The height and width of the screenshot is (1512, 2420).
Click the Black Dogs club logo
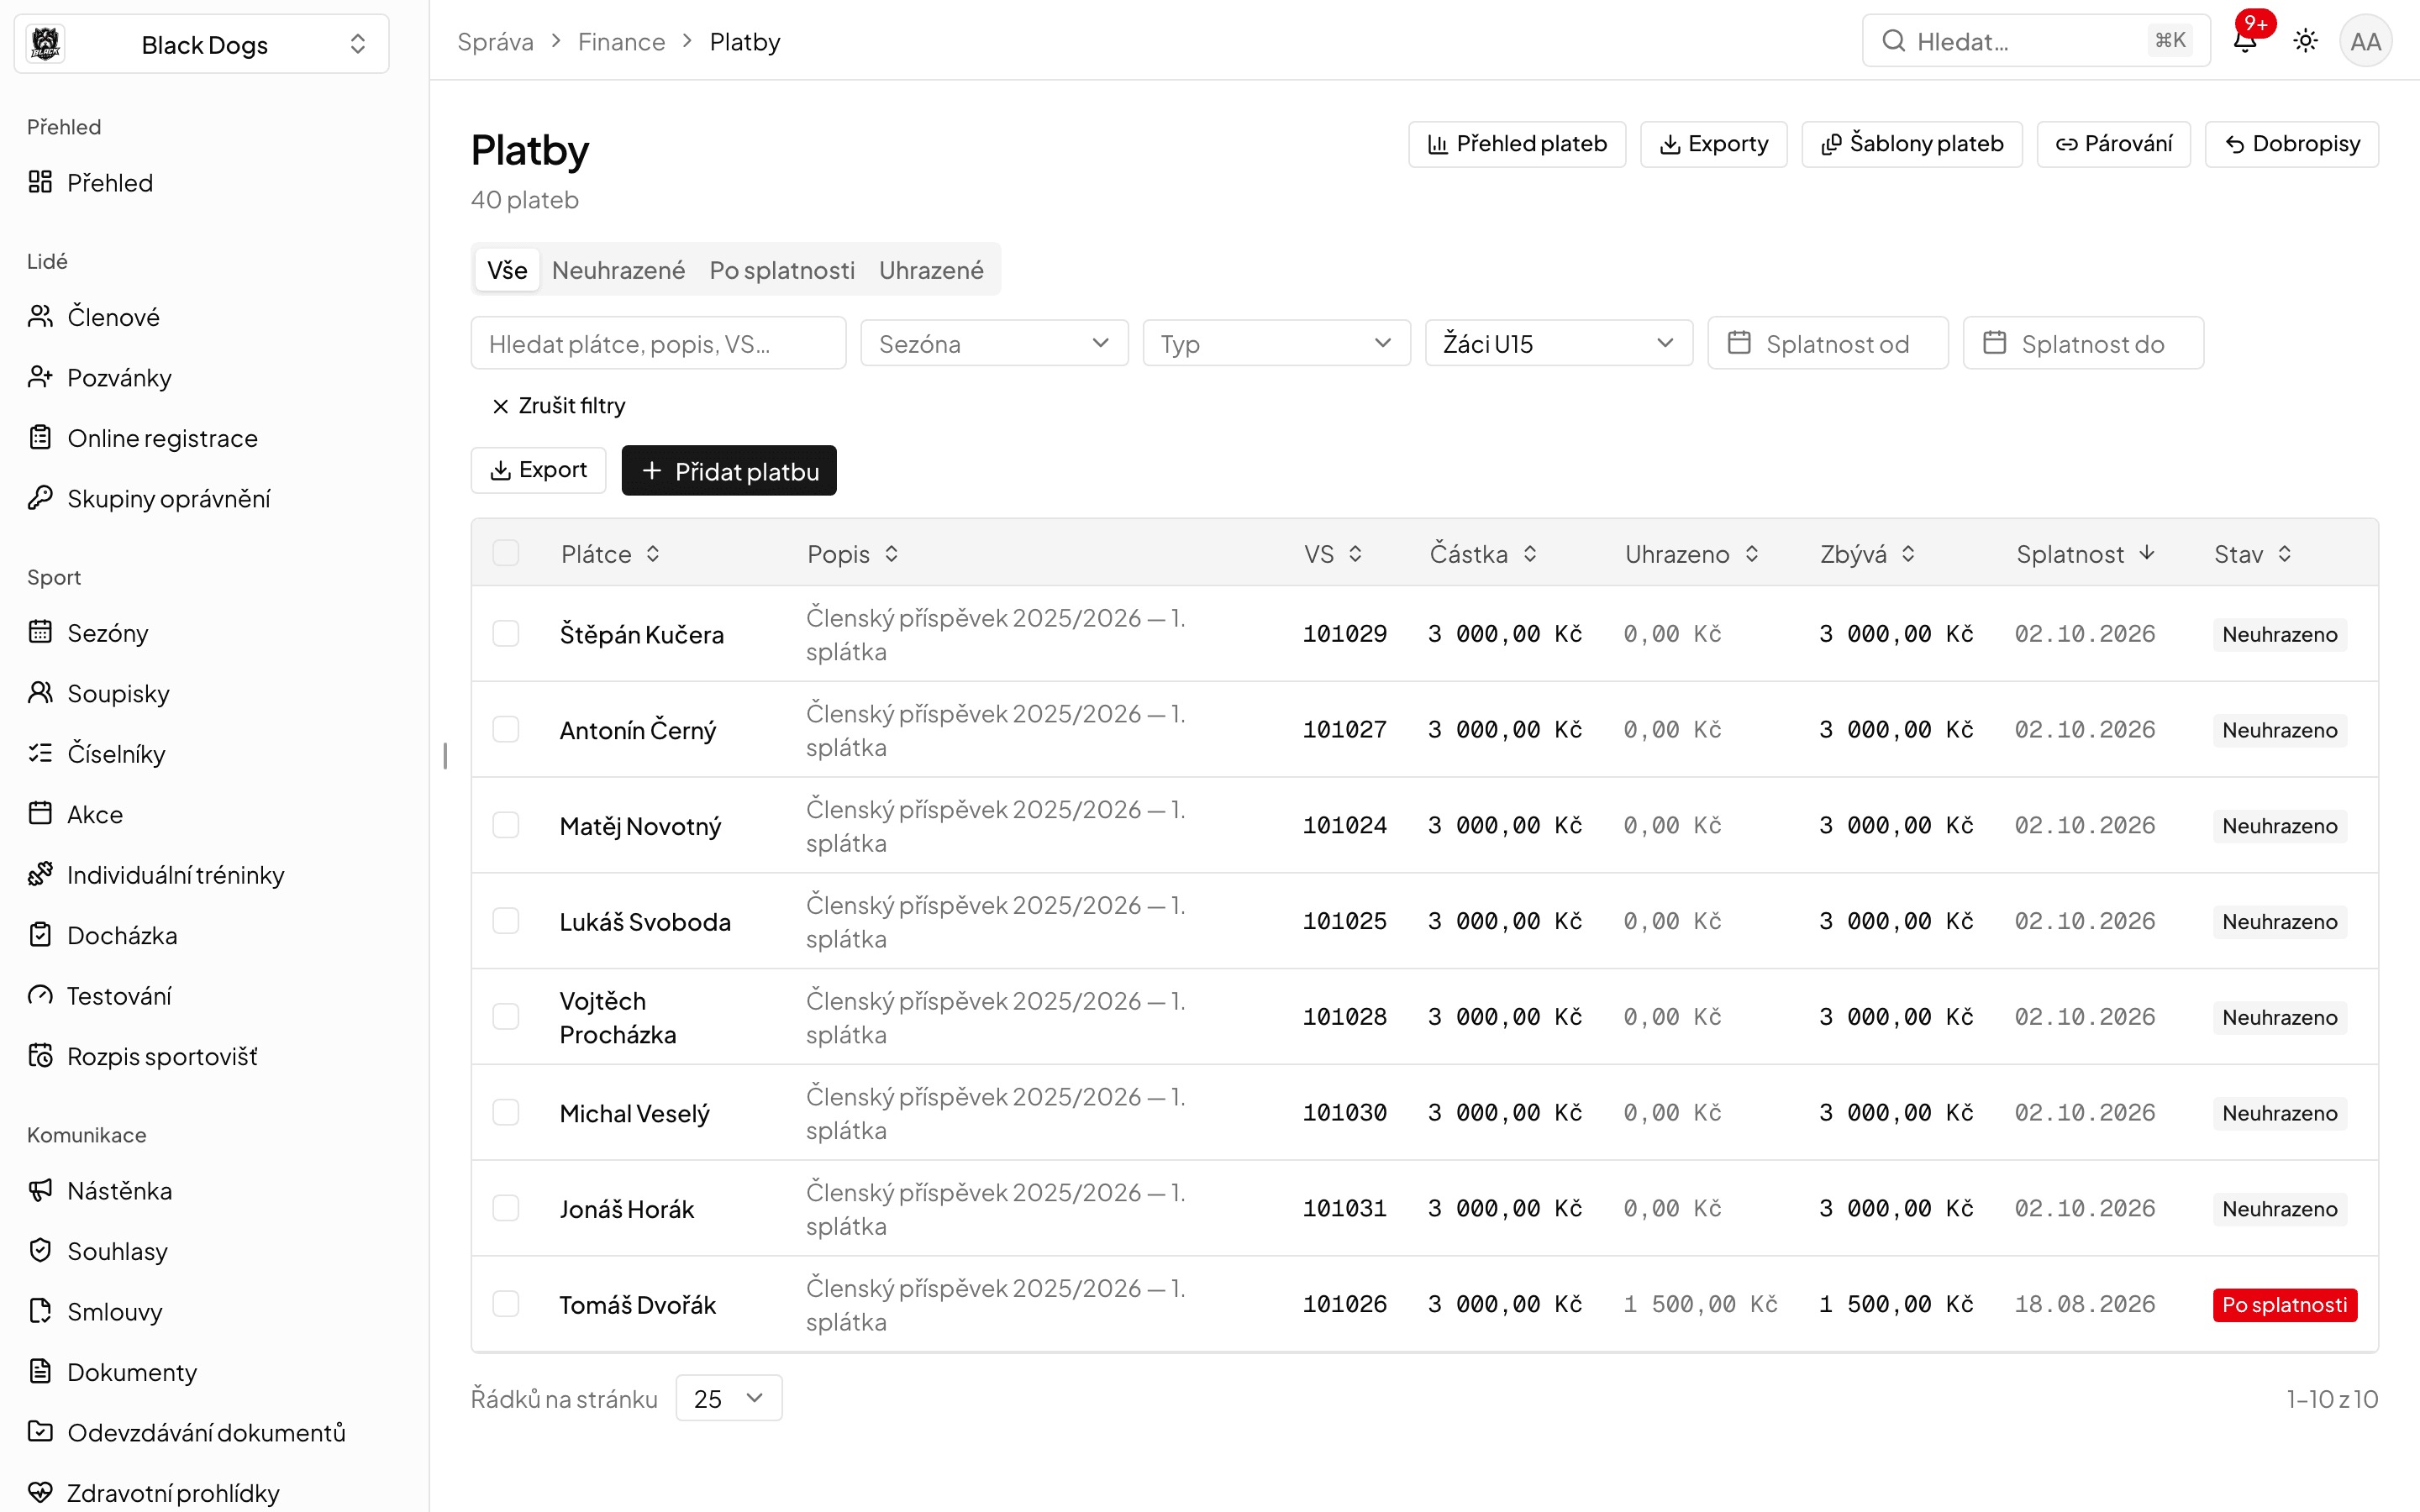click(46, 44)
